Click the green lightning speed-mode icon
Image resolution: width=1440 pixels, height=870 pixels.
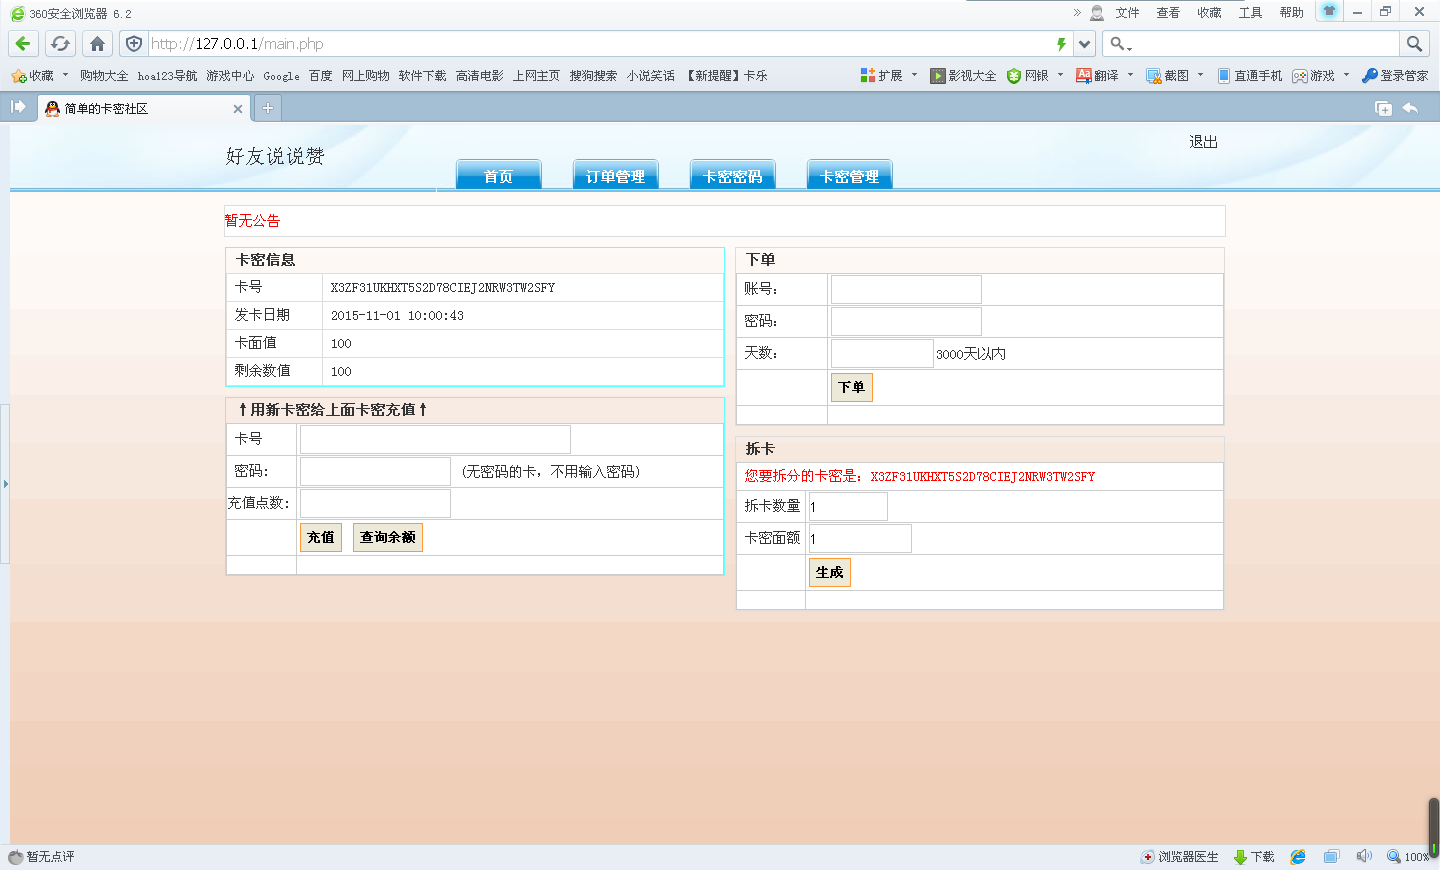1061,44
